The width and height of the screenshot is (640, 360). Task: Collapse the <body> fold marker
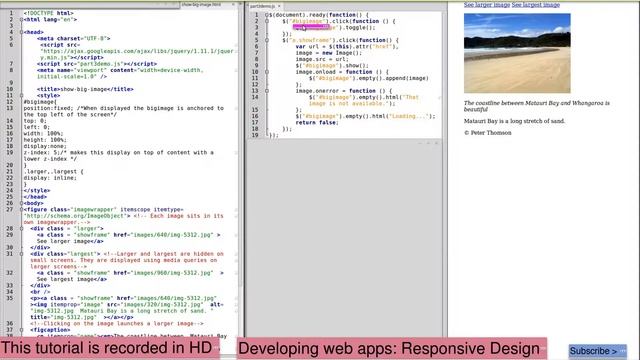(x=22, y=203)
